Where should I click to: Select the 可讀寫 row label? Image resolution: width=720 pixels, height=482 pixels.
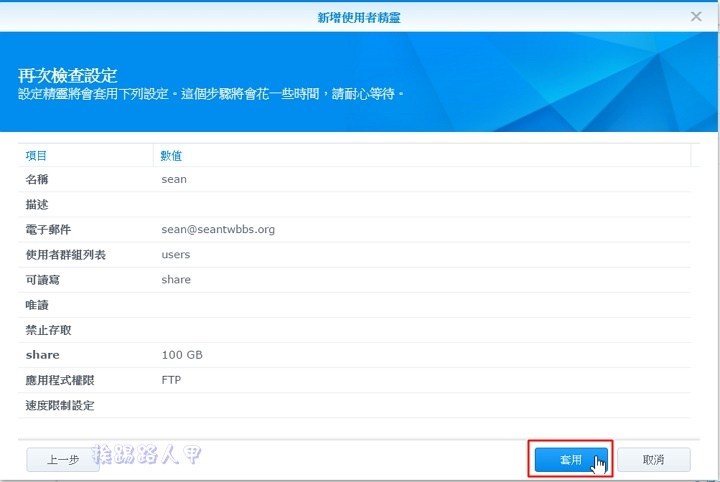(x=43, y=280)
